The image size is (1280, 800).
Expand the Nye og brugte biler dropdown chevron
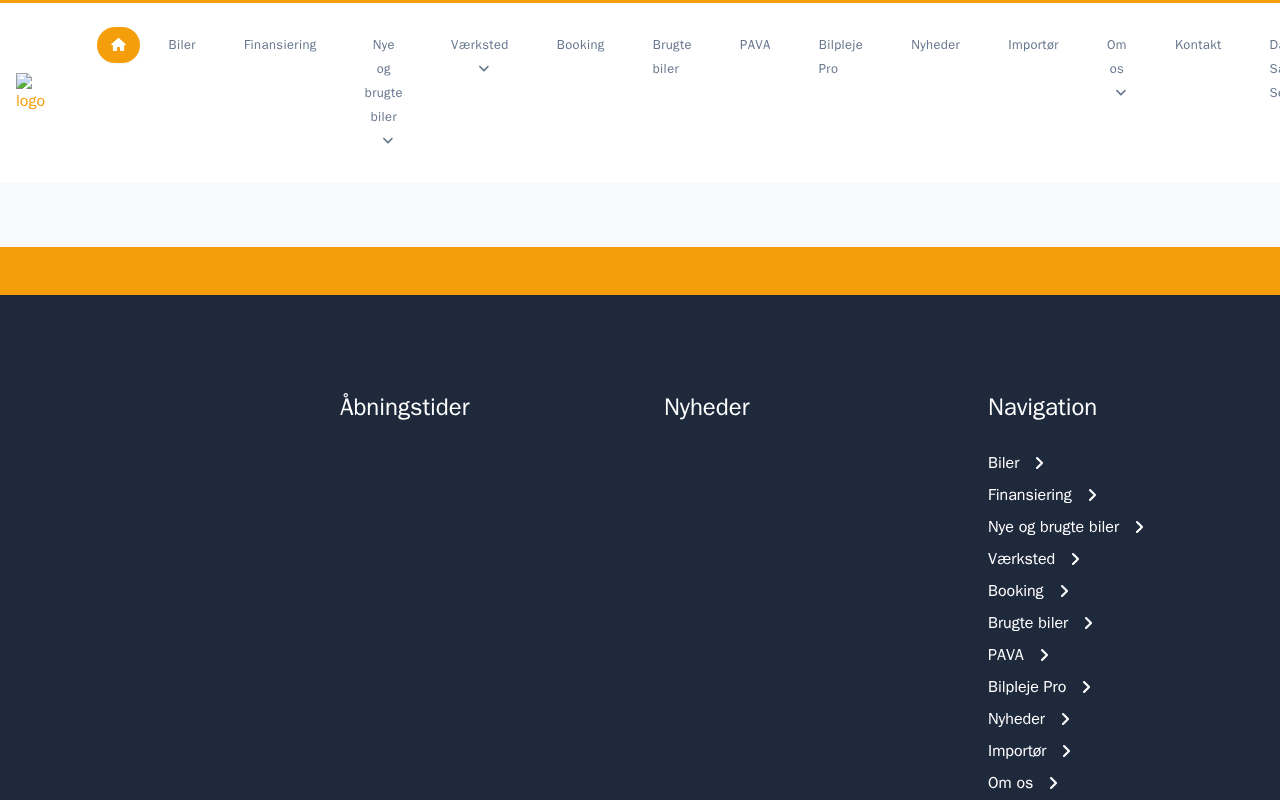tap(388, 141)
